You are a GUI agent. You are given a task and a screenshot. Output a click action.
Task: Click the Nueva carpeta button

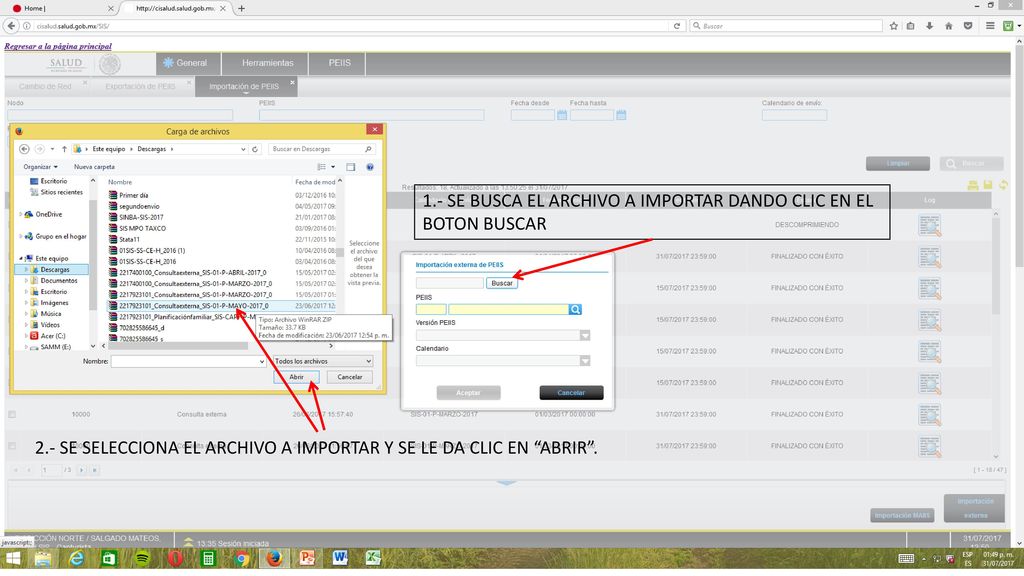pyautogui.click(x=94, y=167)
